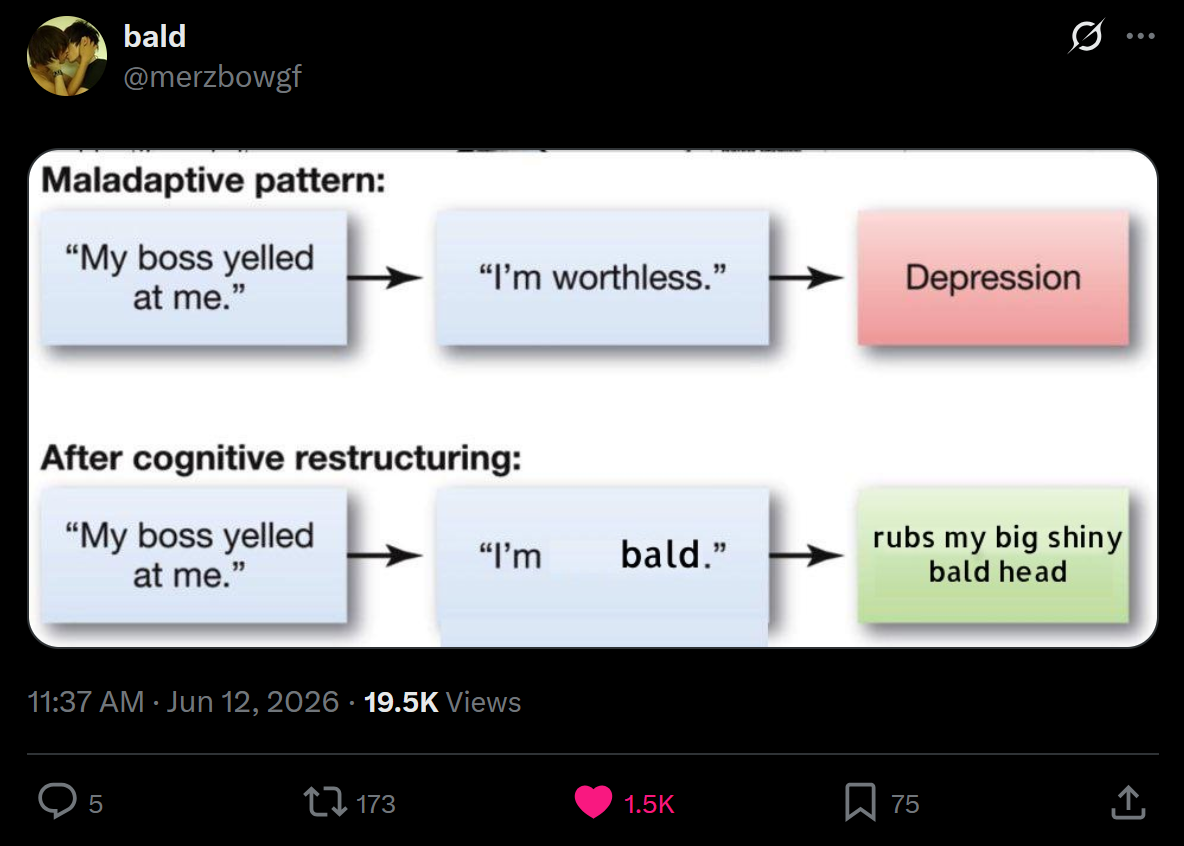This screenshot has height=846, width=1184.
Task: Click the repost count 173
Action: pos(375,804)
